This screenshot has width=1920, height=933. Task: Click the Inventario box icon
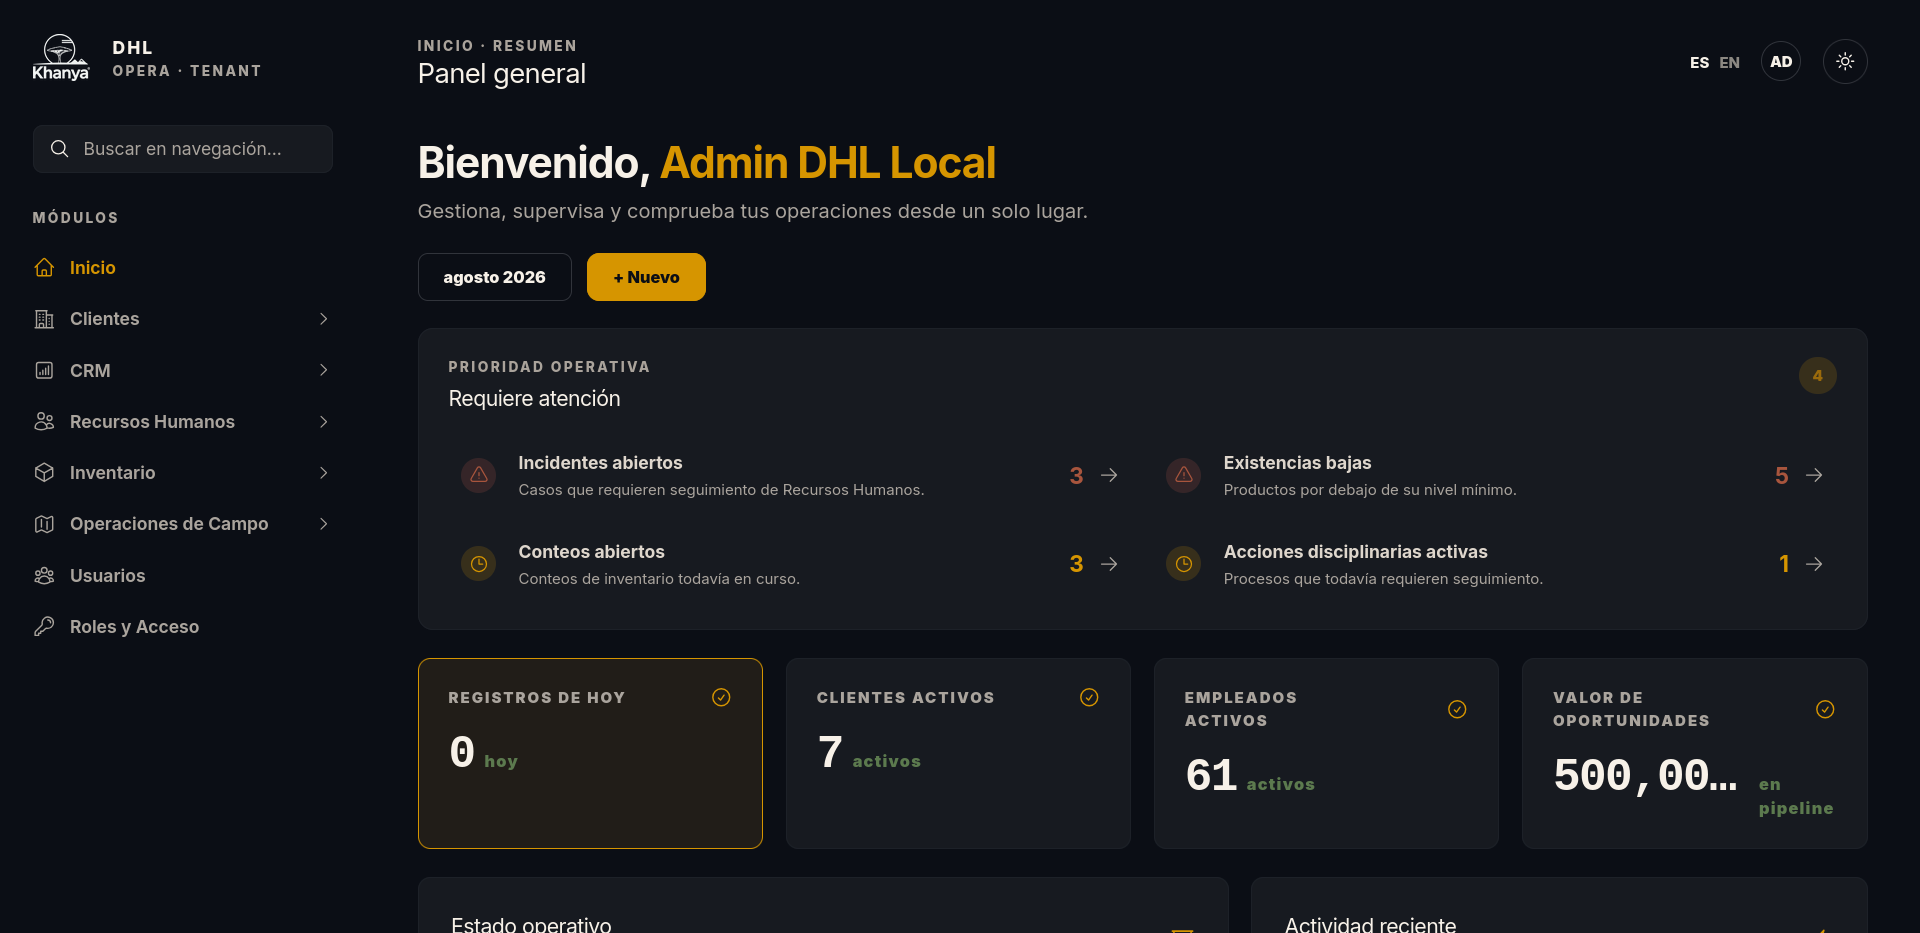[44, 472]
